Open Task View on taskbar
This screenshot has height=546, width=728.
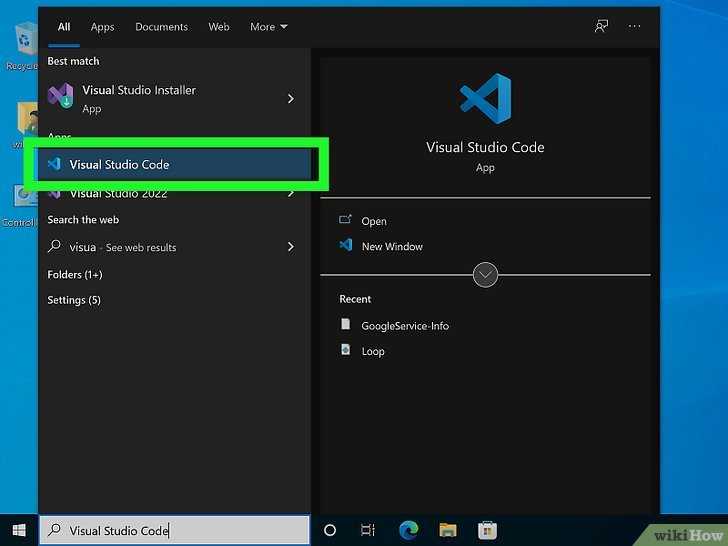pos(368,530)
